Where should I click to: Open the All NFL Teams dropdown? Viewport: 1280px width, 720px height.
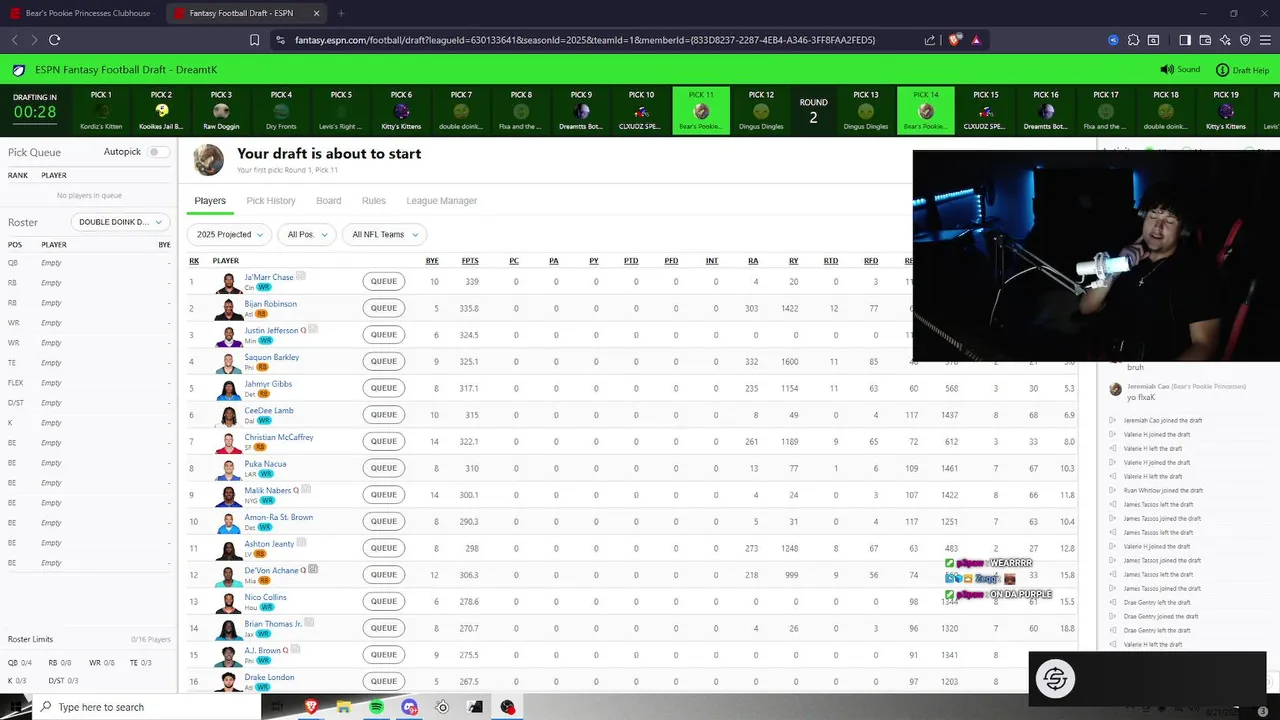[384, 234]
